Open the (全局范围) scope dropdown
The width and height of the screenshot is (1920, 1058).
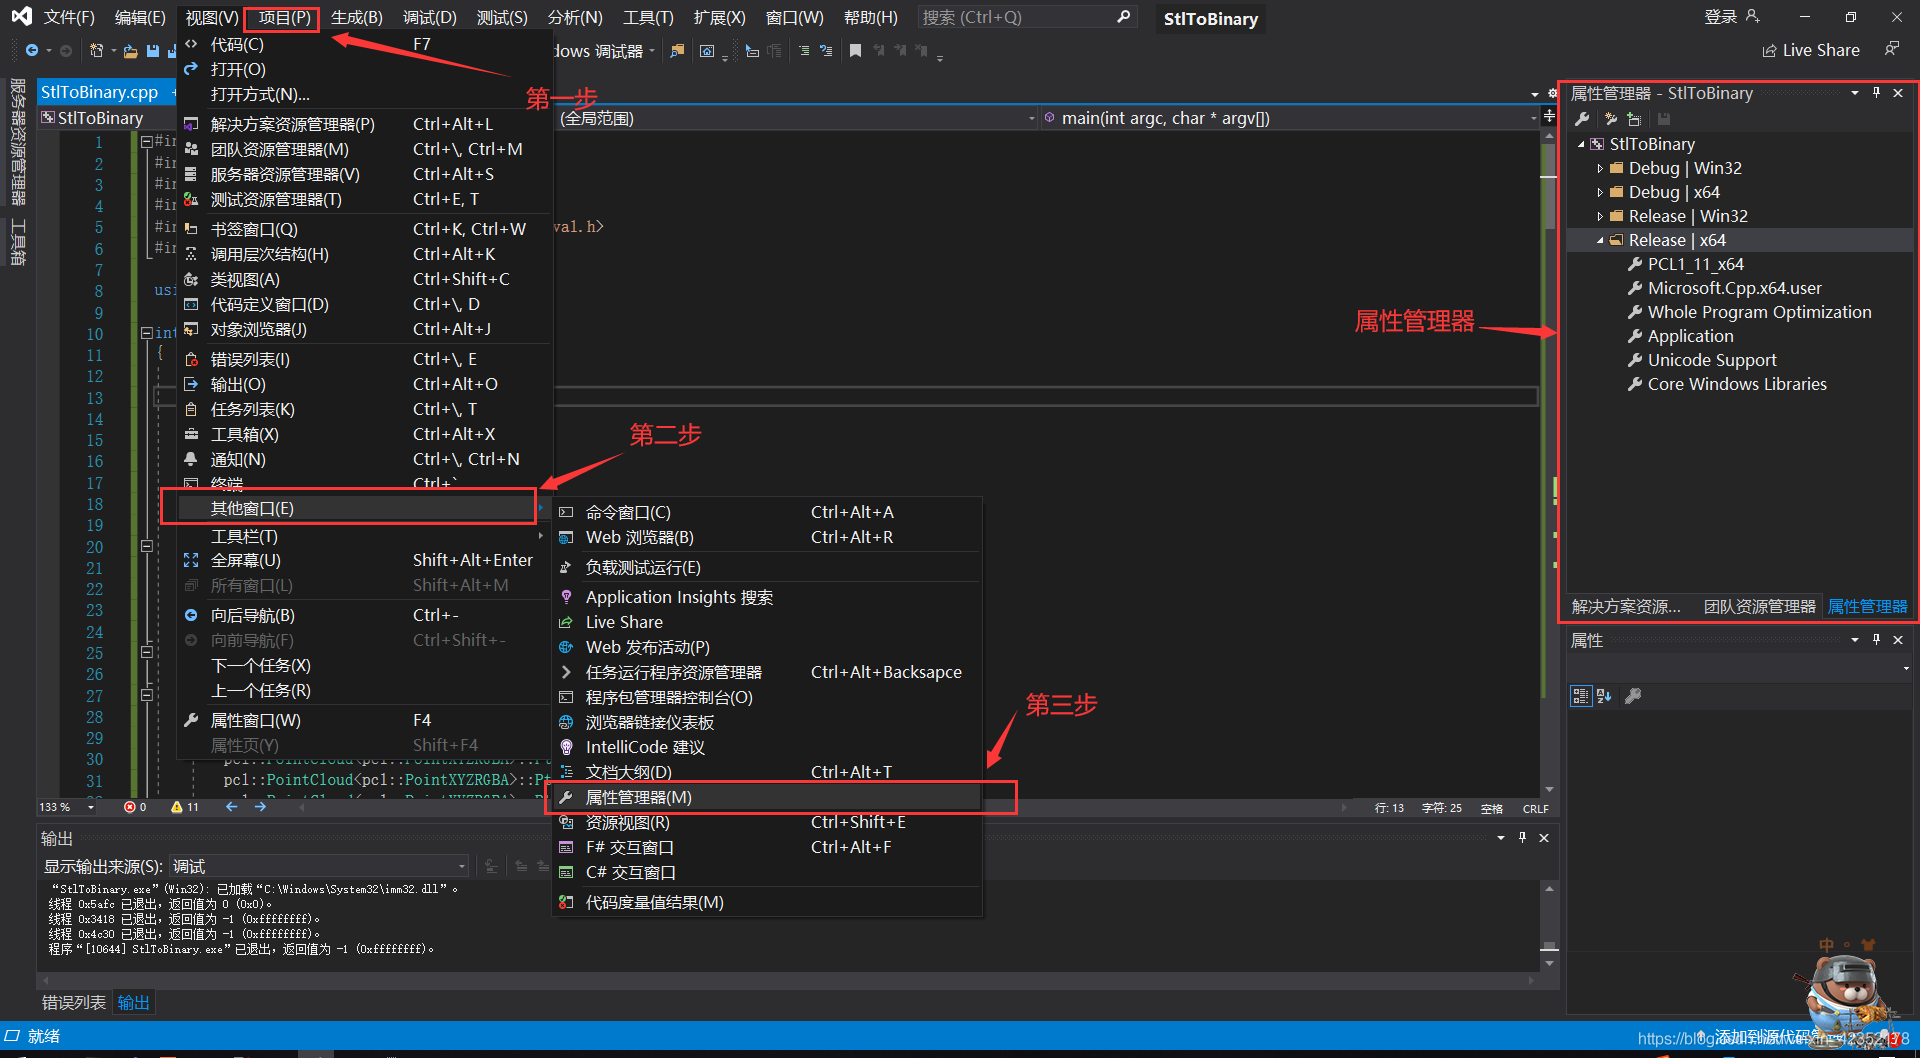tap(797, 118)
